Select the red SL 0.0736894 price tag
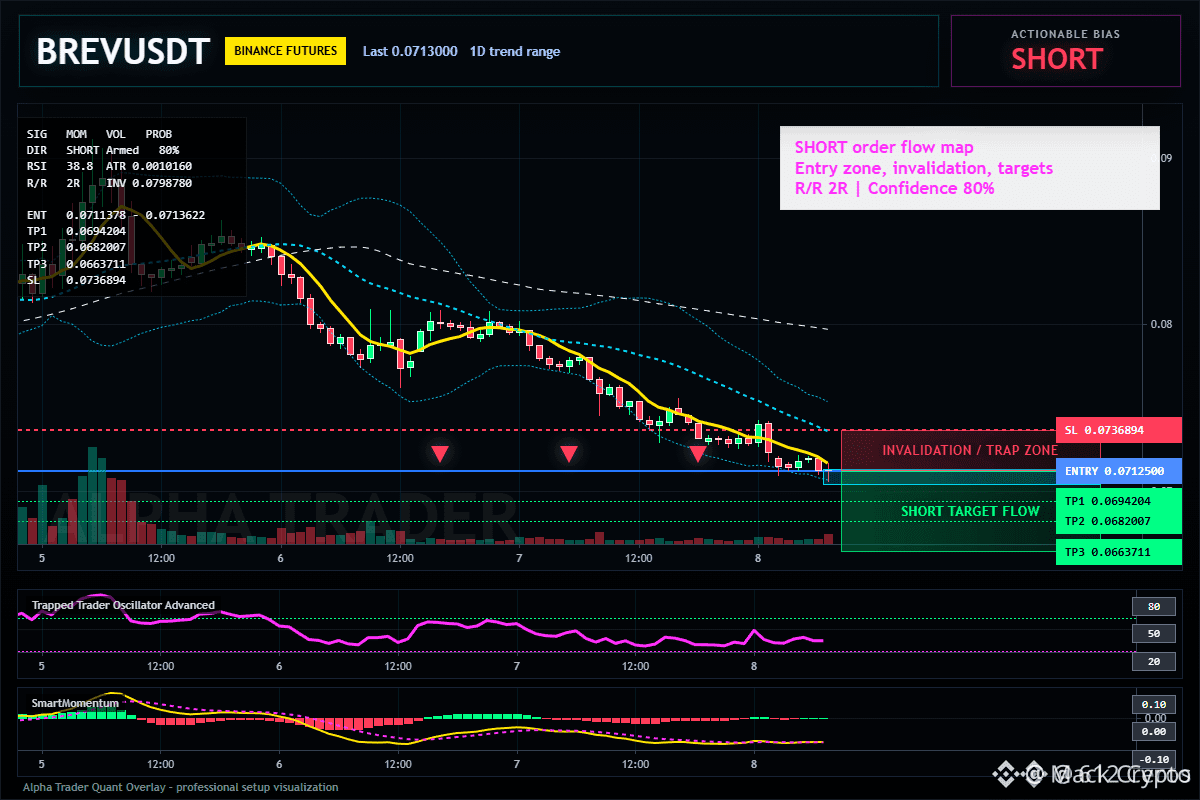Screen dimensions: 1200x800 pyautogui.click(x=1119, y=430)
